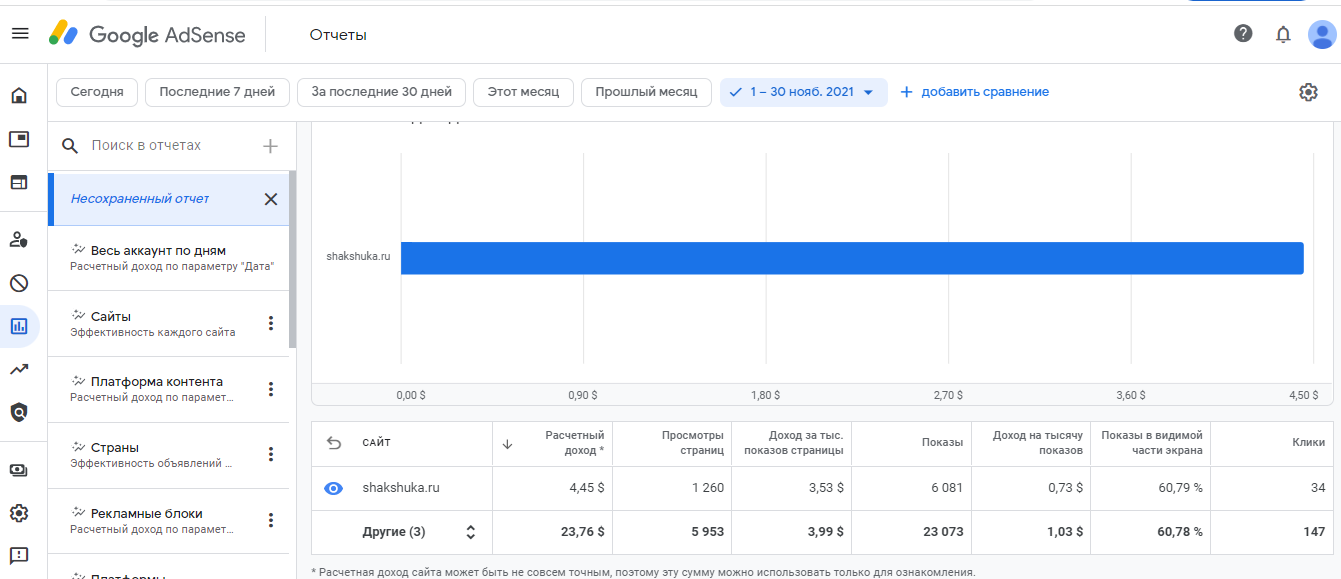Open the Help question mark icon
The height and width of the screenshot is (579, 1341).
1243,34
